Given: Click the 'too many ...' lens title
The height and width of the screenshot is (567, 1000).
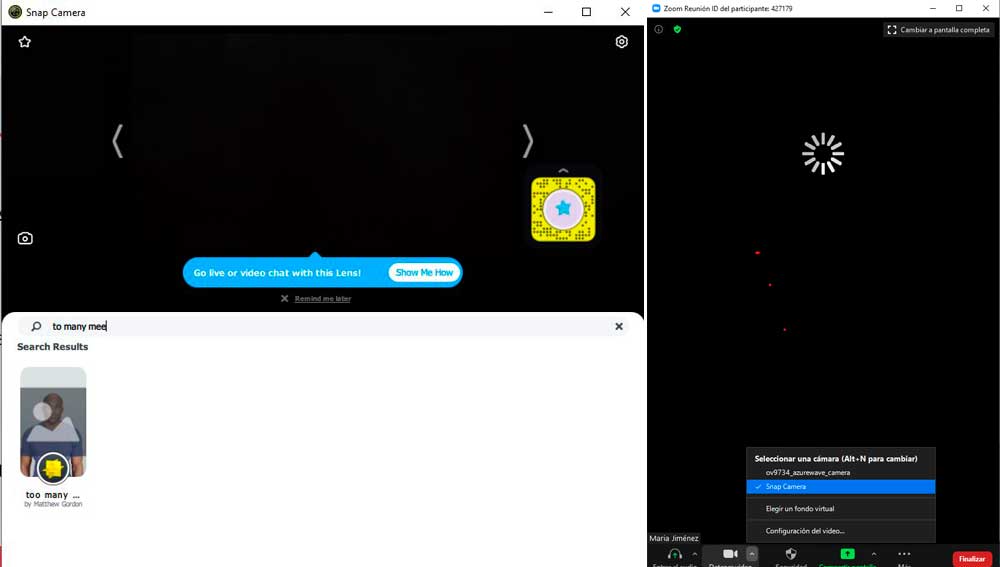Looking at the screenshot, I should pyautogui.click(x=53, y=495).
